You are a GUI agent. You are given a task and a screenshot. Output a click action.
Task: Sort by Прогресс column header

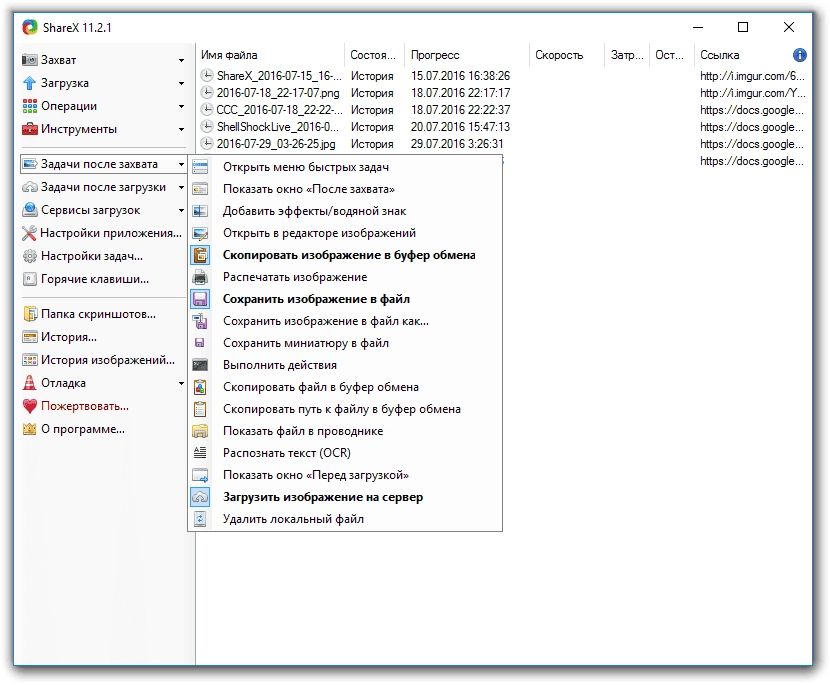[x=466, y=55]
